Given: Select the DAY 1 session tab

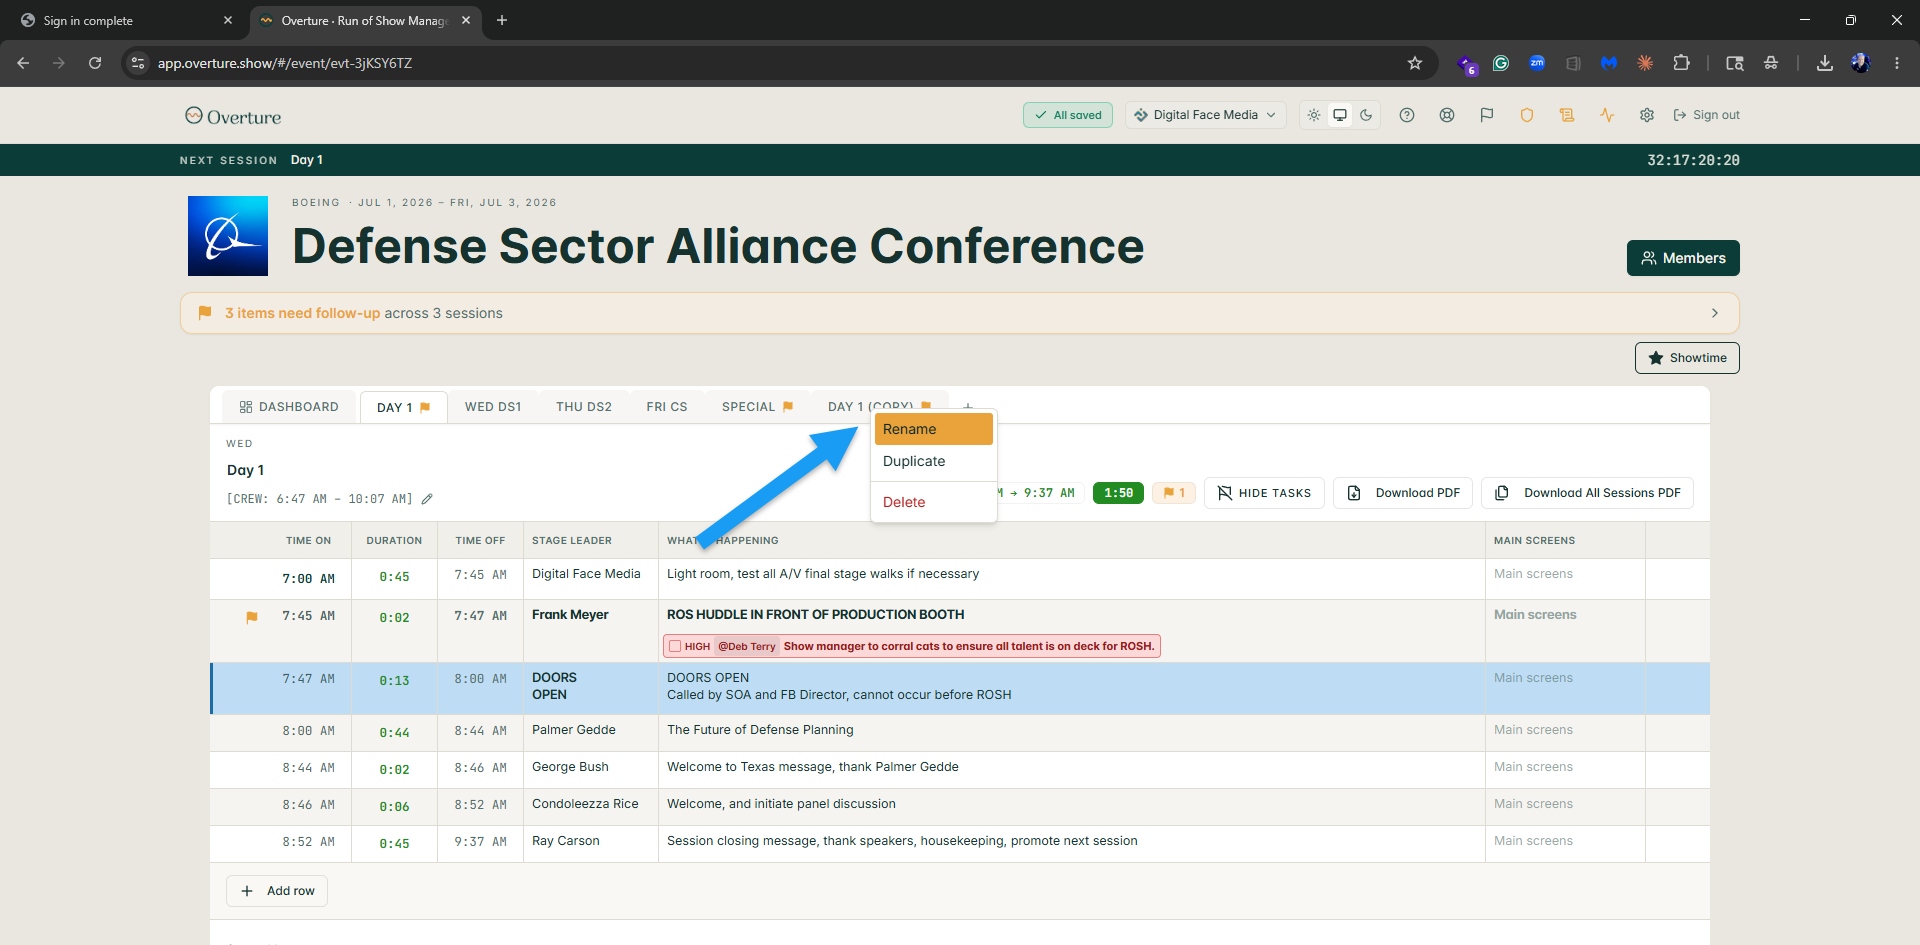Looking at the screenshot, I should coord(403,408).
